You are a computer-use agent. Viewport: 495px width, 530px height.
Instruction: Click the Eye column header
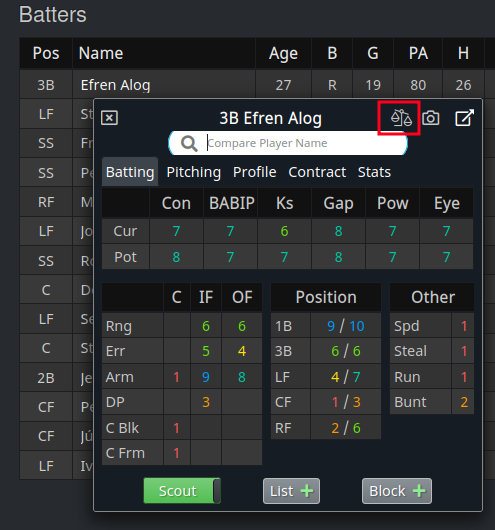[447, 203]
